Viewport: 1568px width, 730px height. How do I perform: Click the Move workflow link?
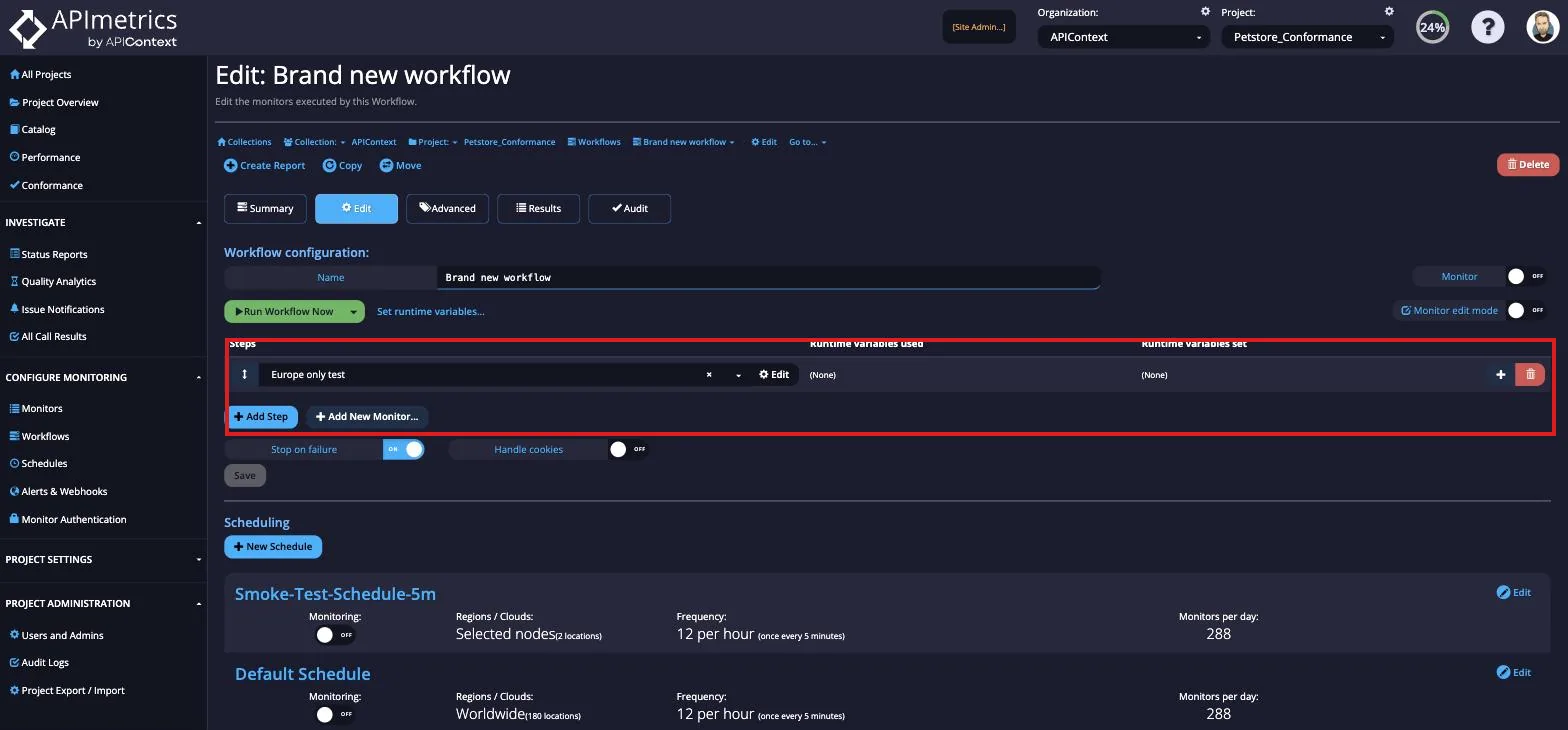tap(401, 165)
